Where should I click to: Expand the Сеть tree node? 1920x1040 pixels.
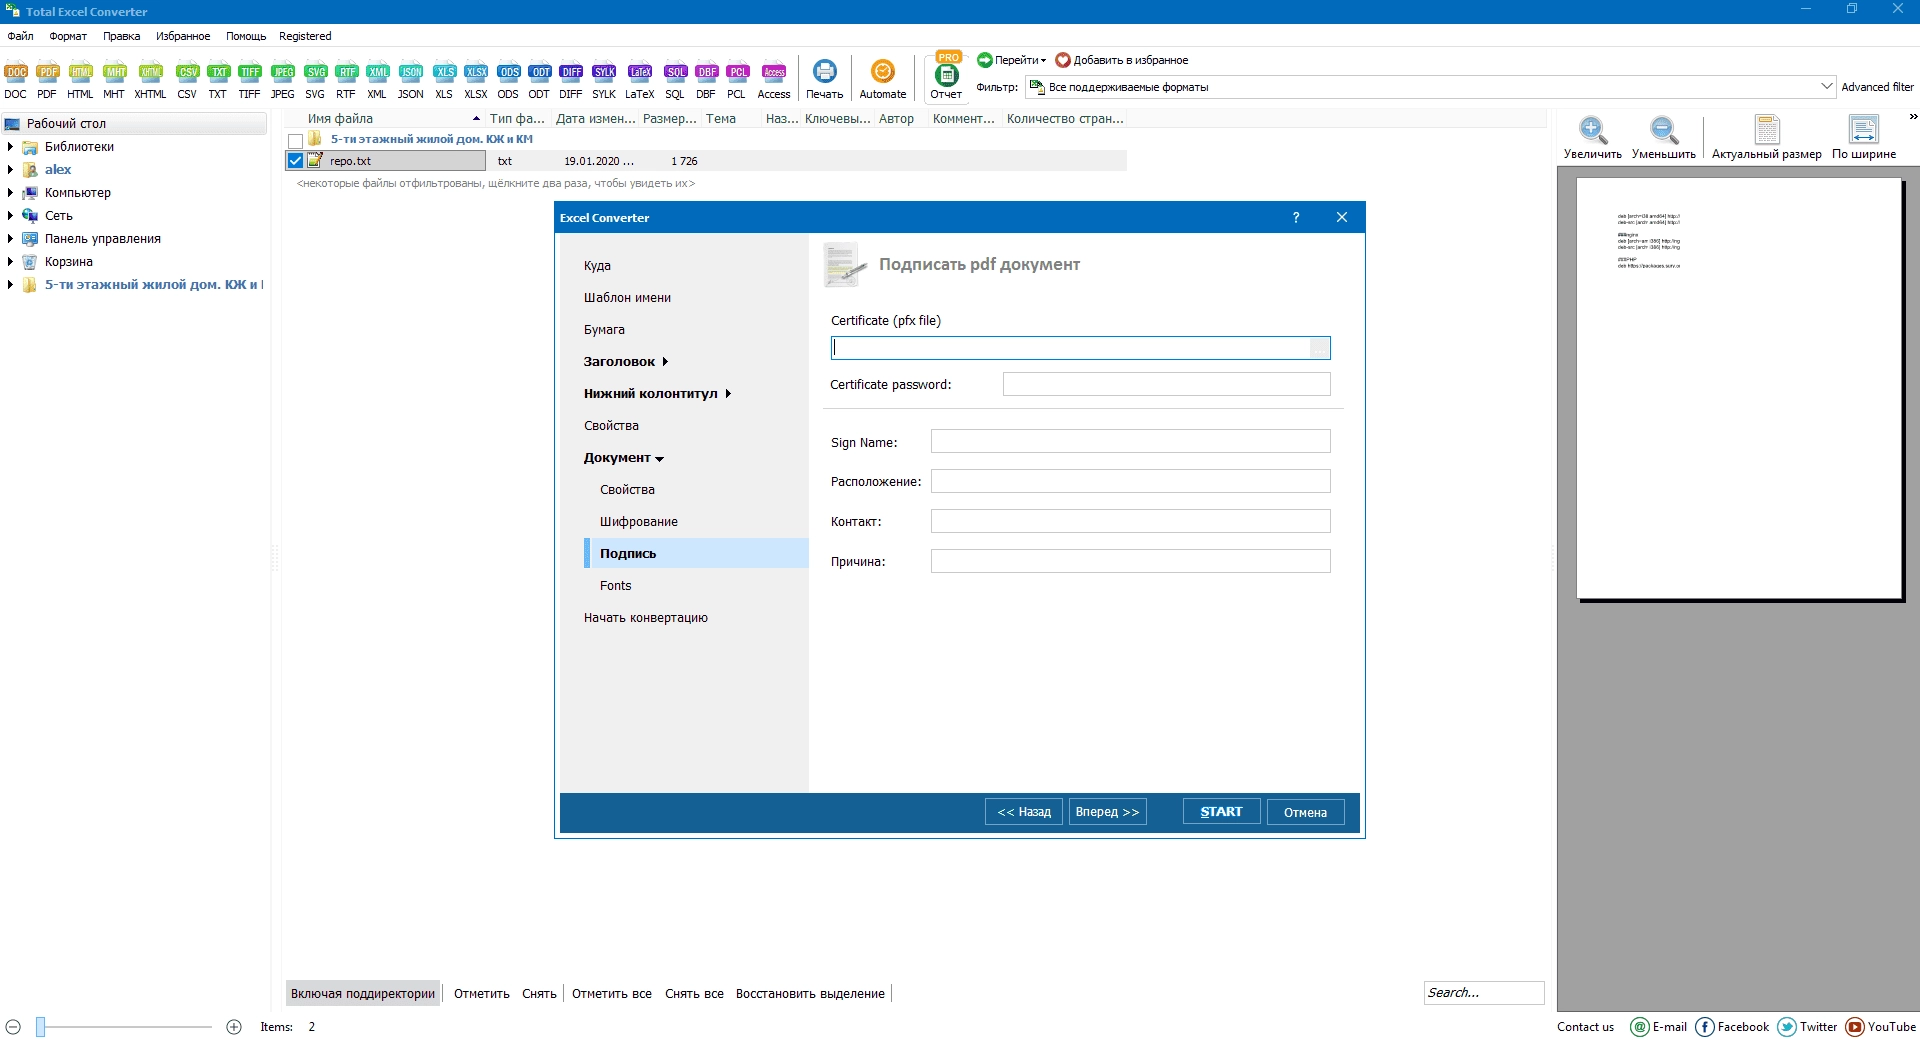pyautogui.click(x=10, y=216)
